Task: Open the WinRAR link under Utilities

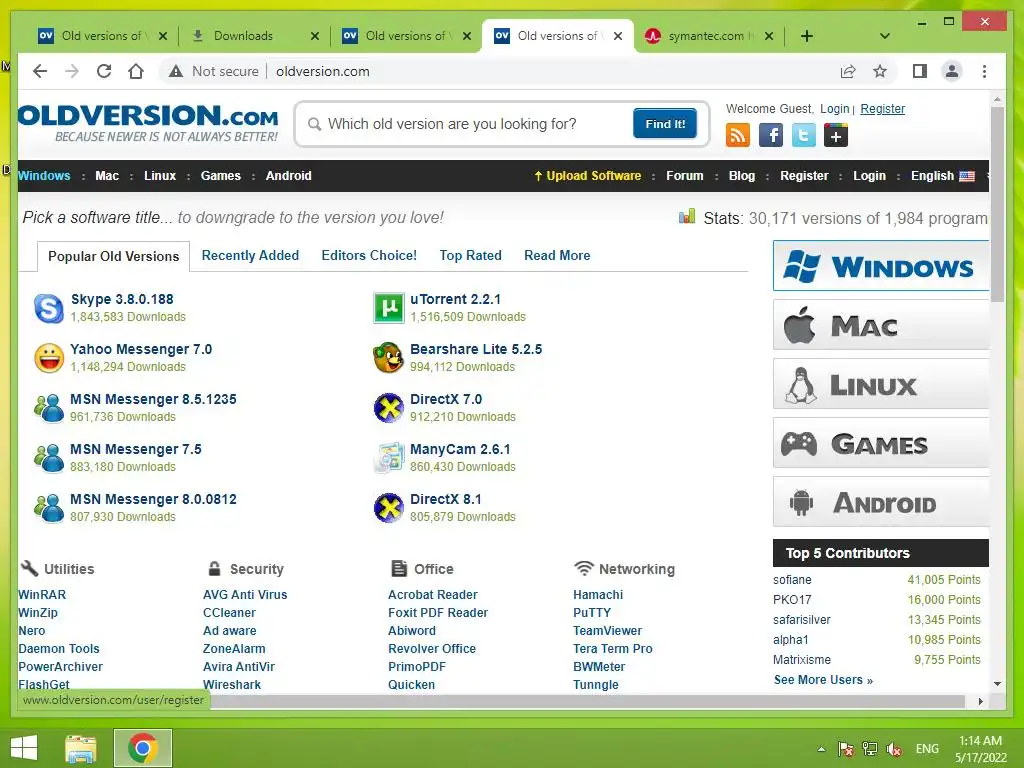Action: [42, 595]
